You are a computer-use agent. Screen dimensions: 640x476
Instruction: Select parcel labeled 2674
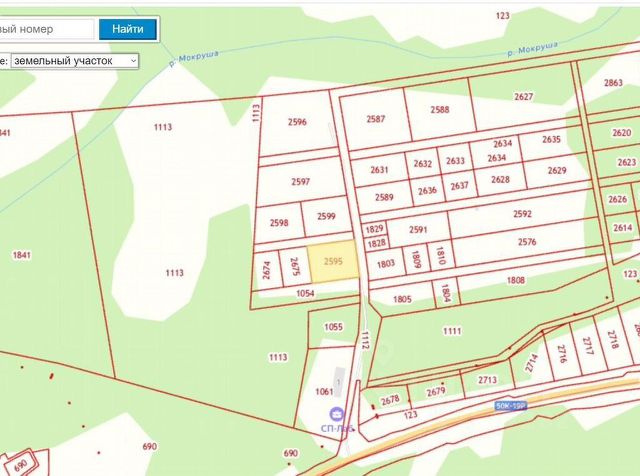click(x=267, y=270)
